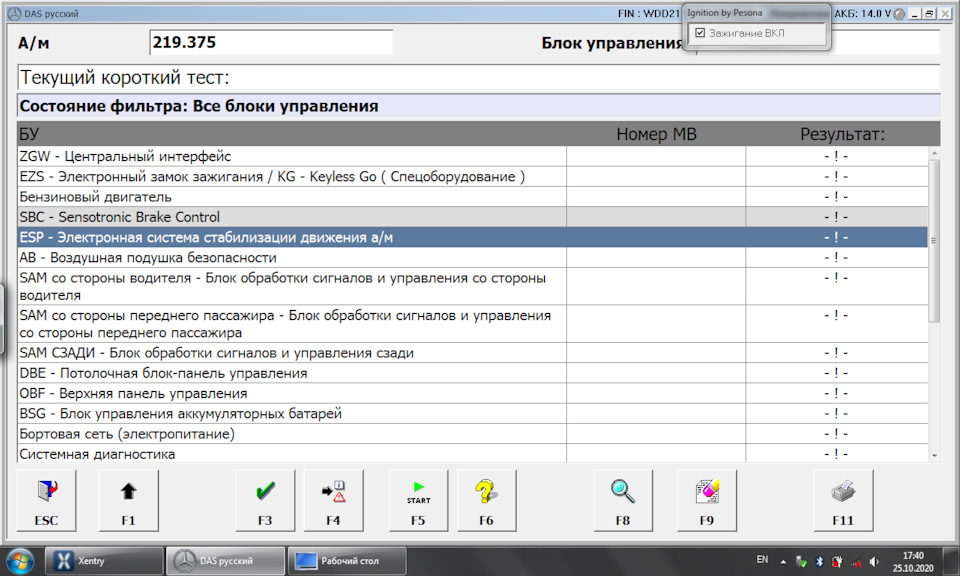Start the short test with F5

coord(418,500)
